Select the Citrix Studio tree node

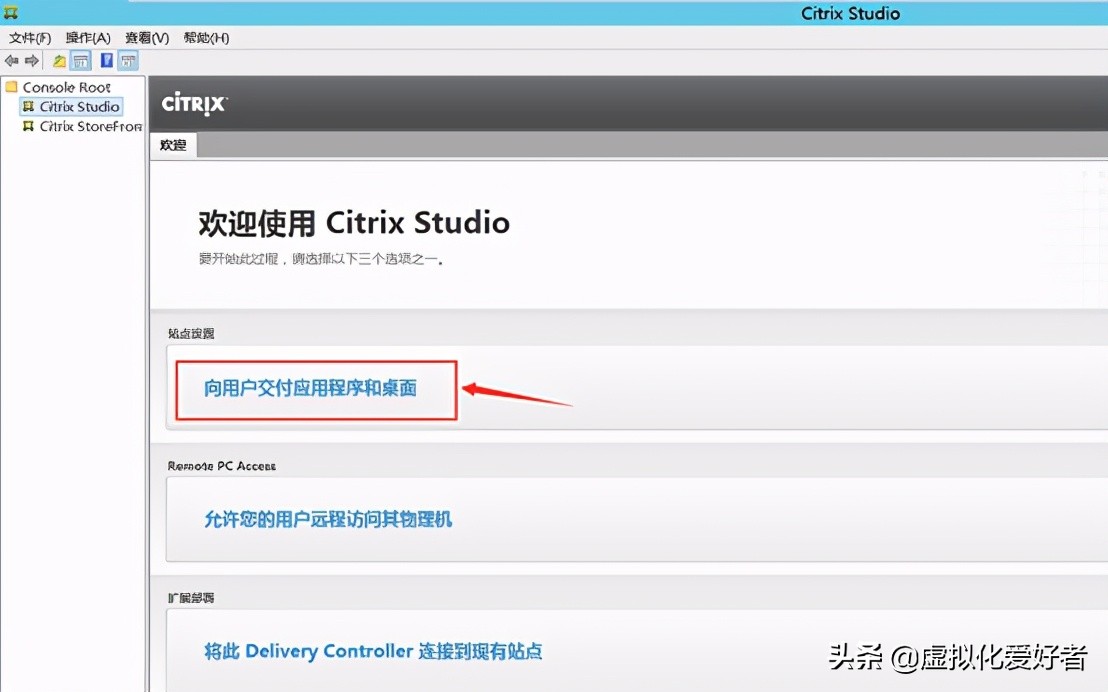(79, 107)
